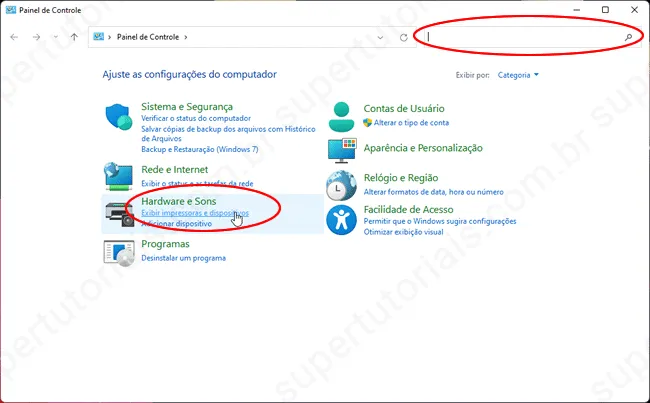Open Sistema e Segurança heading

[x=187, y=107]
